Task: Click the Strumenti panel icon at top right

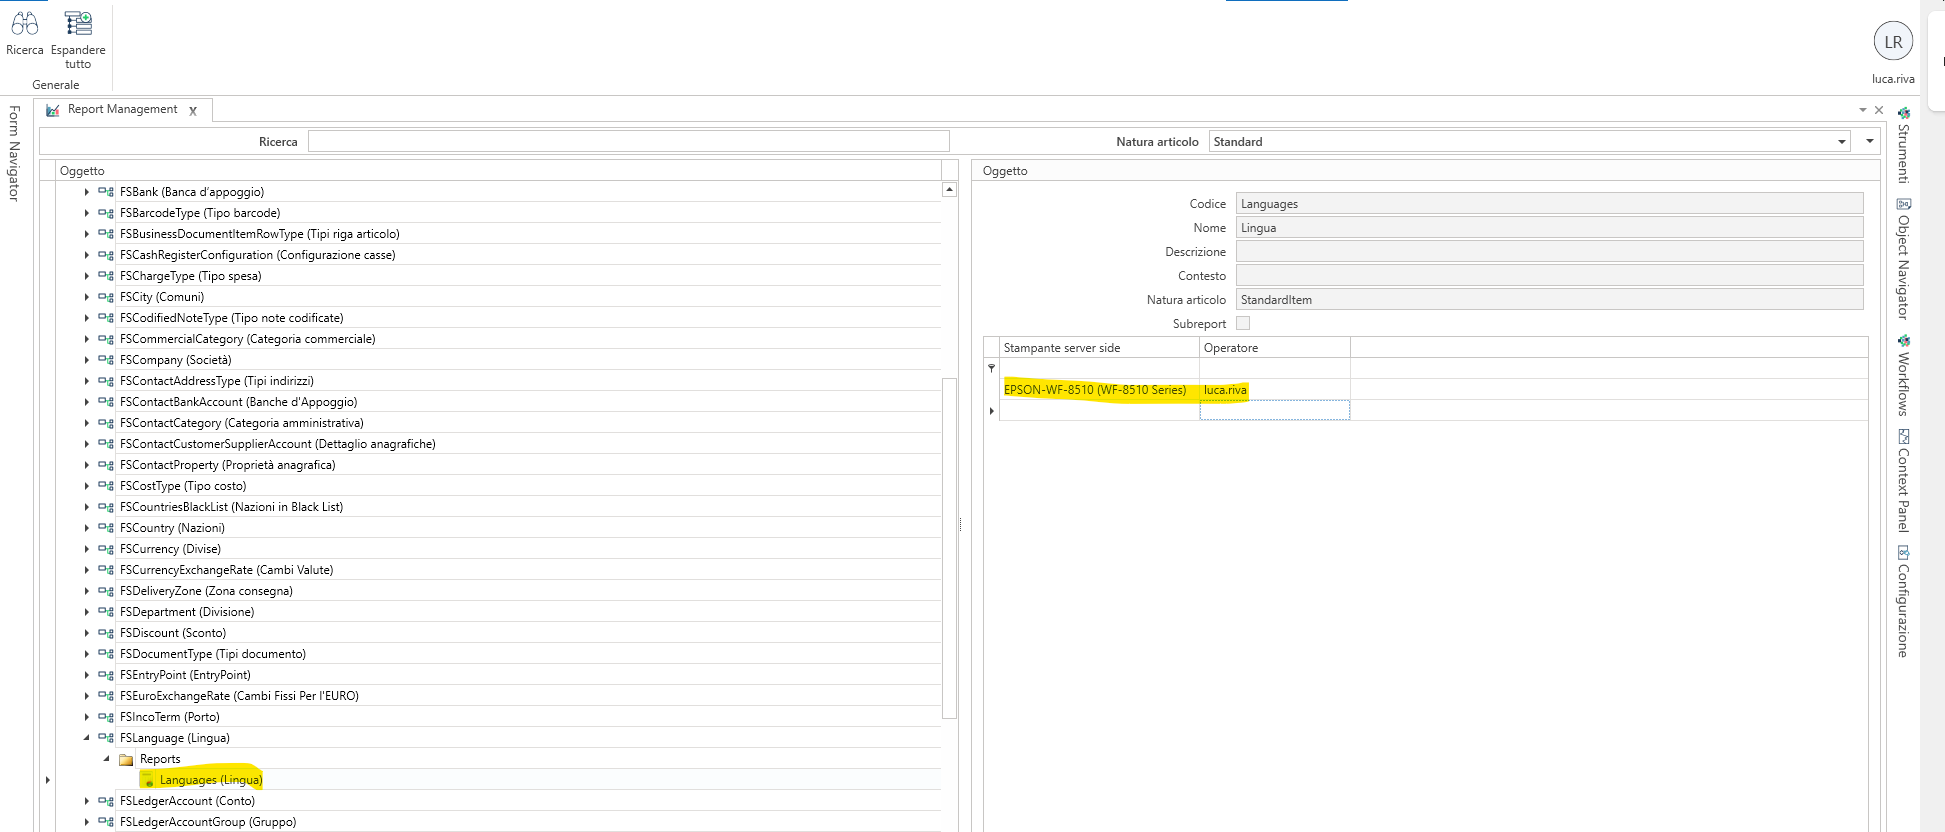Action: [1903, 113]
